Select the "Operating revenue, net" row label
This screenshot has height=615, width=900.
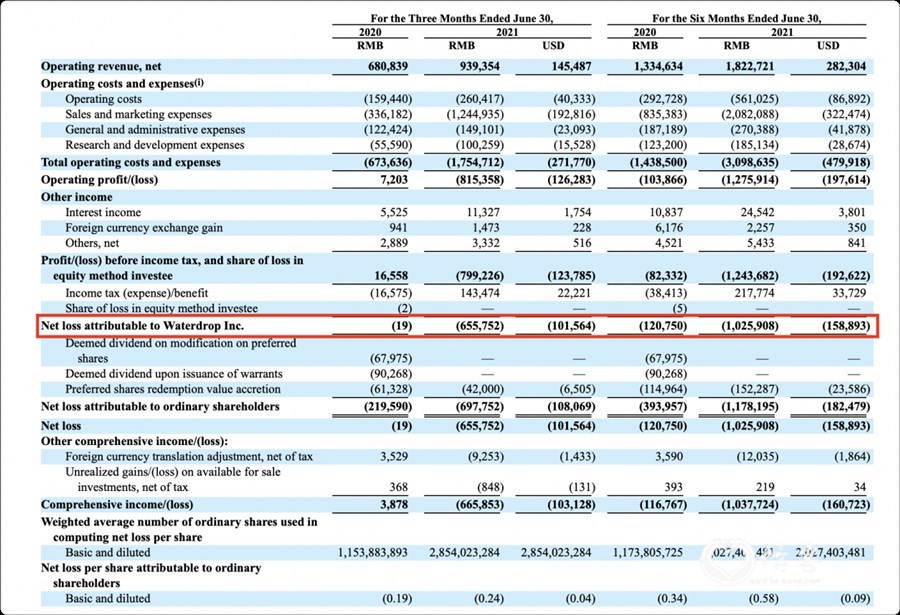[x=101, y=67]
